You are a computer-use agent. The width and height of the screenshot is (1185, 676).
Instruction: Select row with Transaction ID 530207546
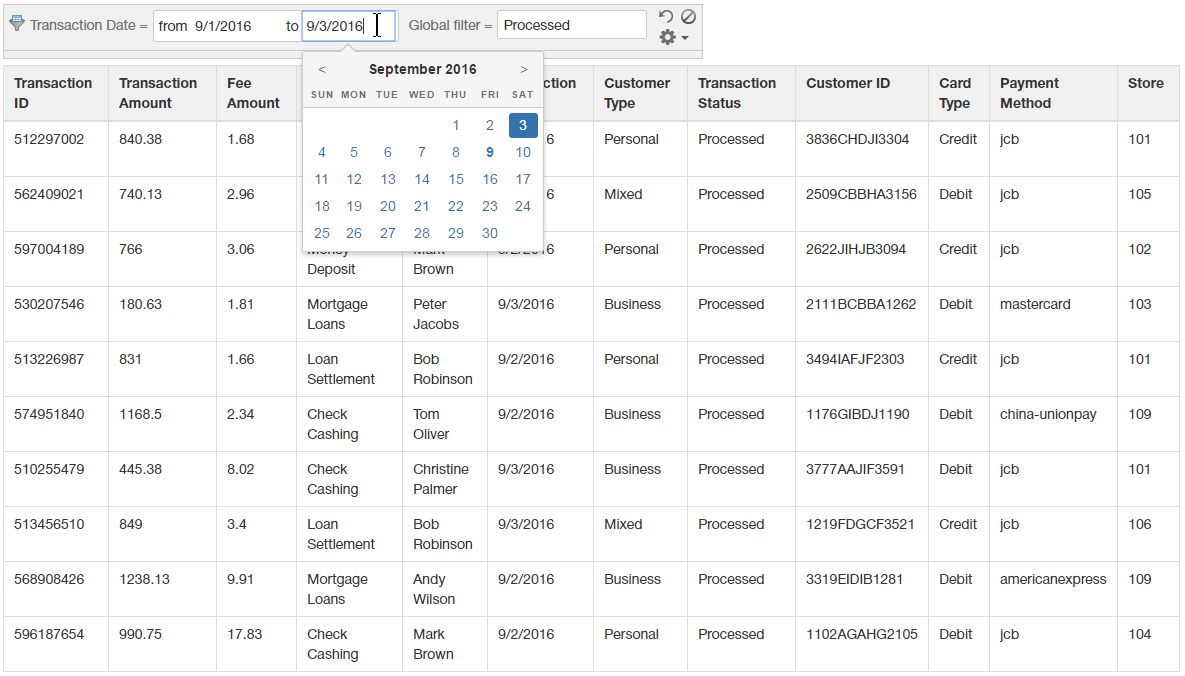pyautogui.click(x=49, y=304)
